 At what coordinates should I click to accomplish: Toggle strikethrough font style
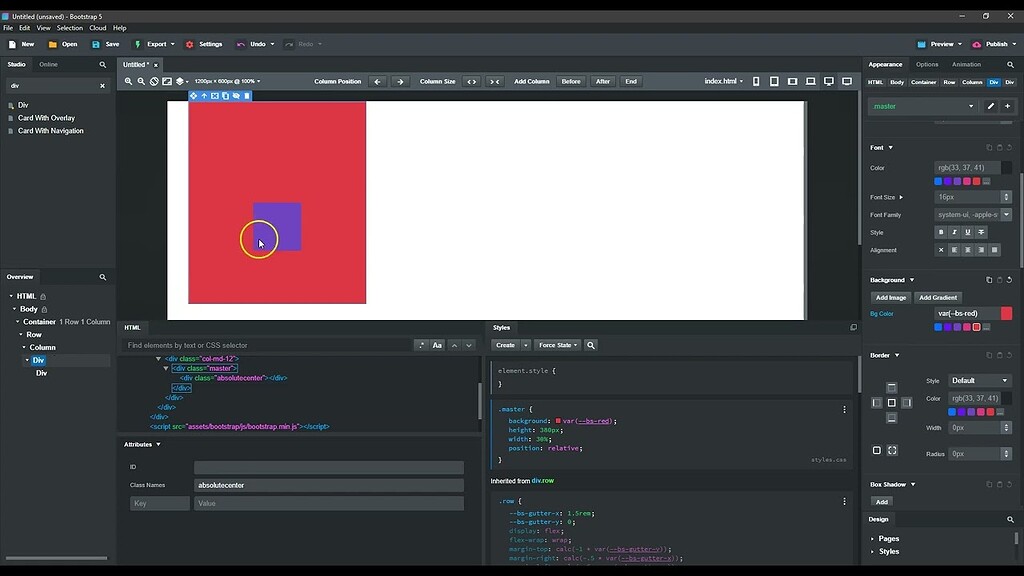(x=981, y=232)
